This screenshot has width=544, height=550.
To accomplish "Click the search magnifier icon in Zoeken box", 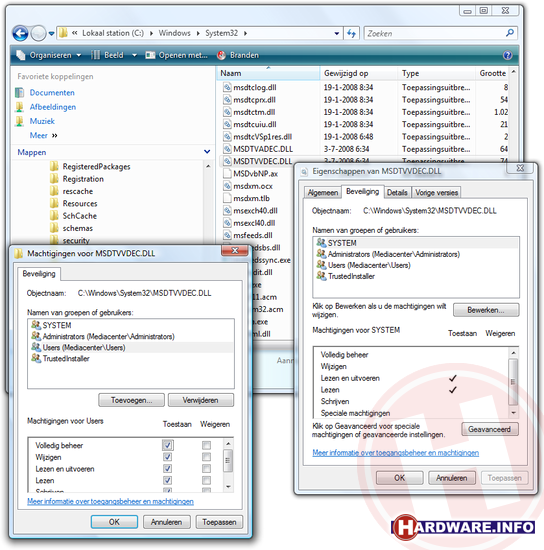I will [510, 33].
